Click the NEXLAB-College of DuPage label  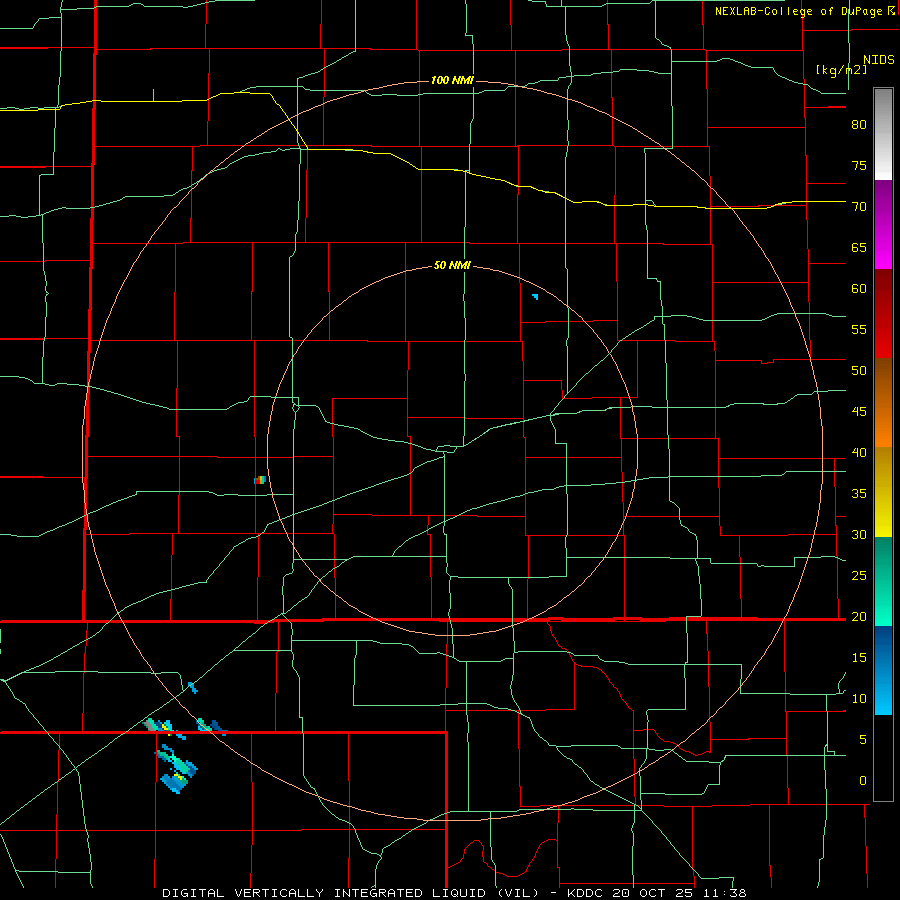click(x=799, y=11)
